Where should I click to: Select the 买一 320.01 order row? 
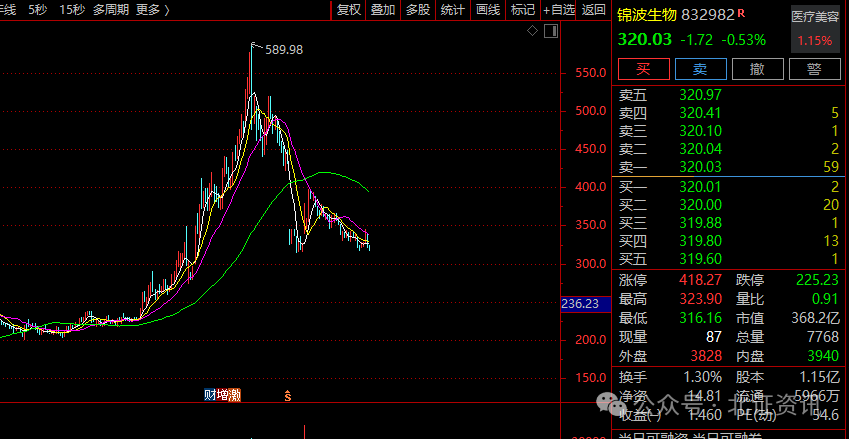(x=729, y=188)
